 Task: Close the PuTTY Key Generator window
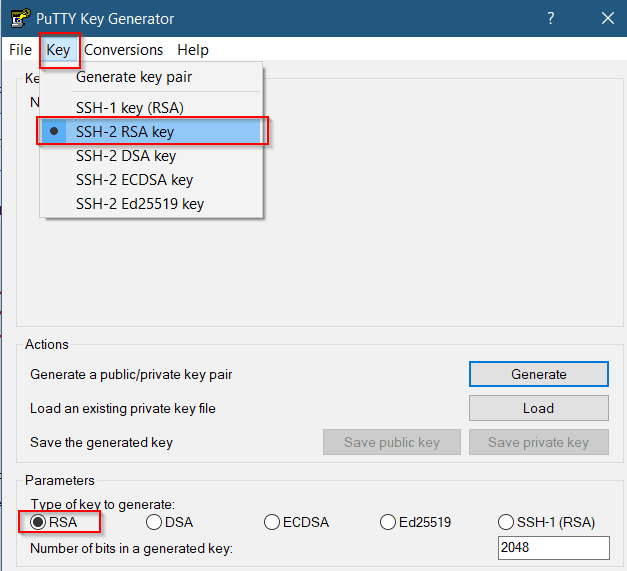pos(608,18)
